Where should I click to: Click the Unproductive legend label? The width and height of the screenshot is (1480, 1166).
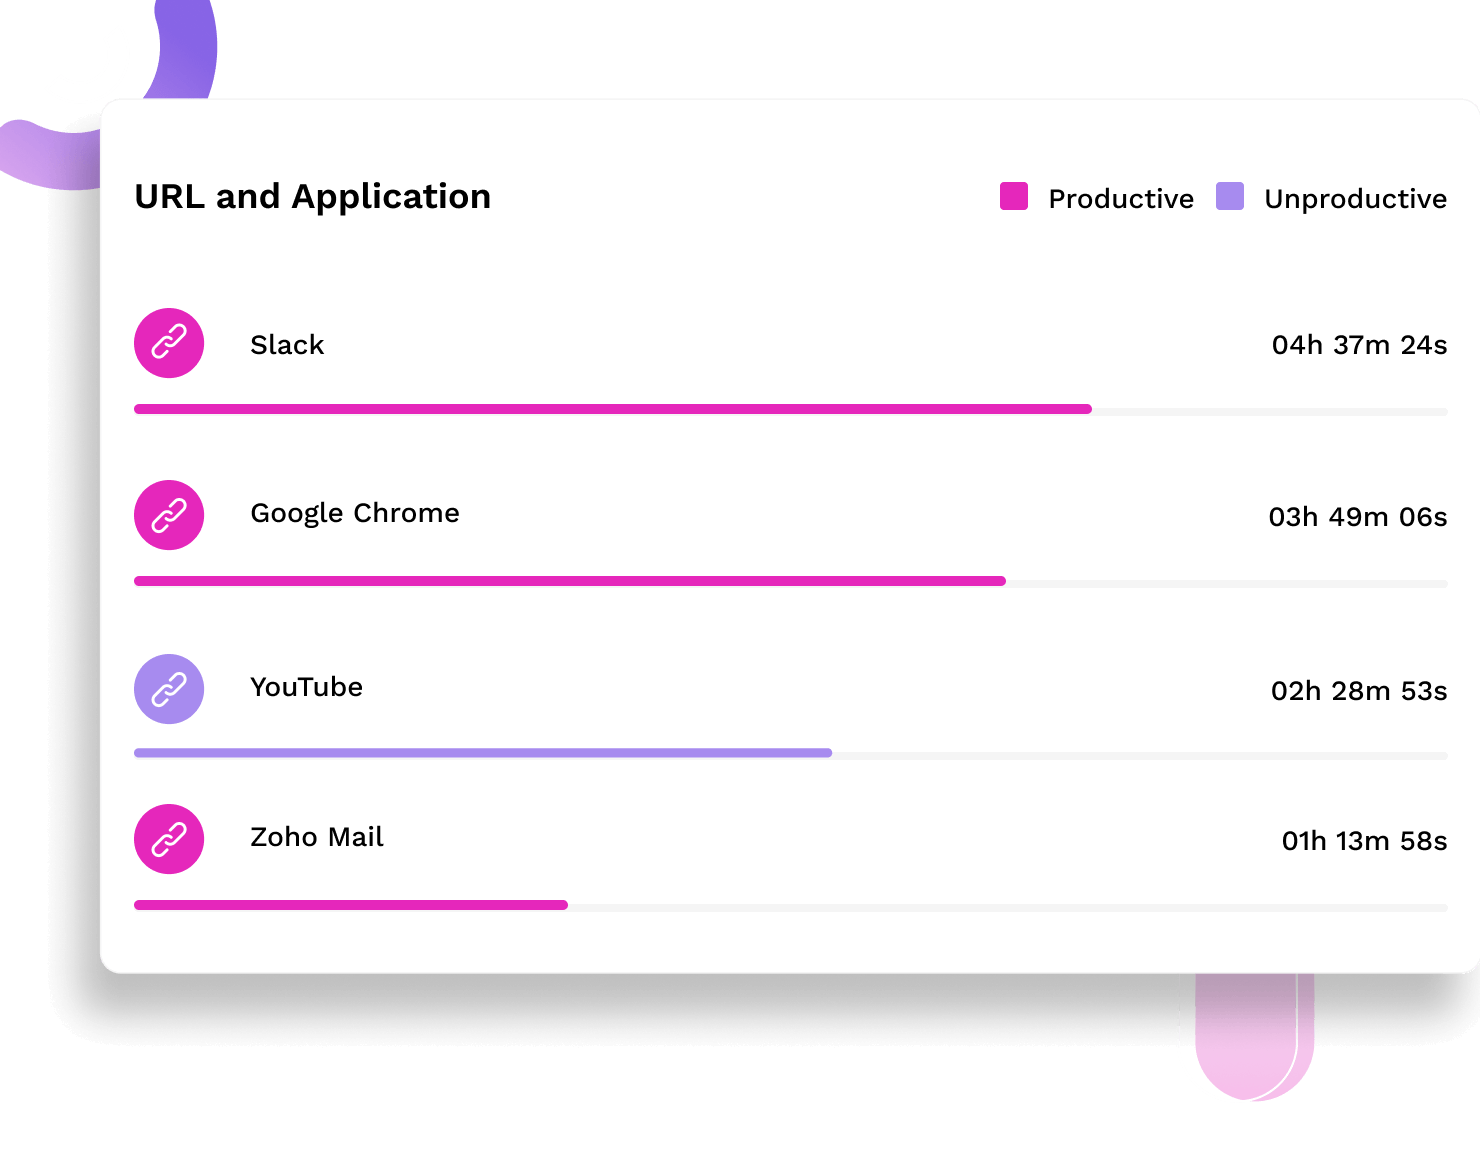pos(1355,198)
